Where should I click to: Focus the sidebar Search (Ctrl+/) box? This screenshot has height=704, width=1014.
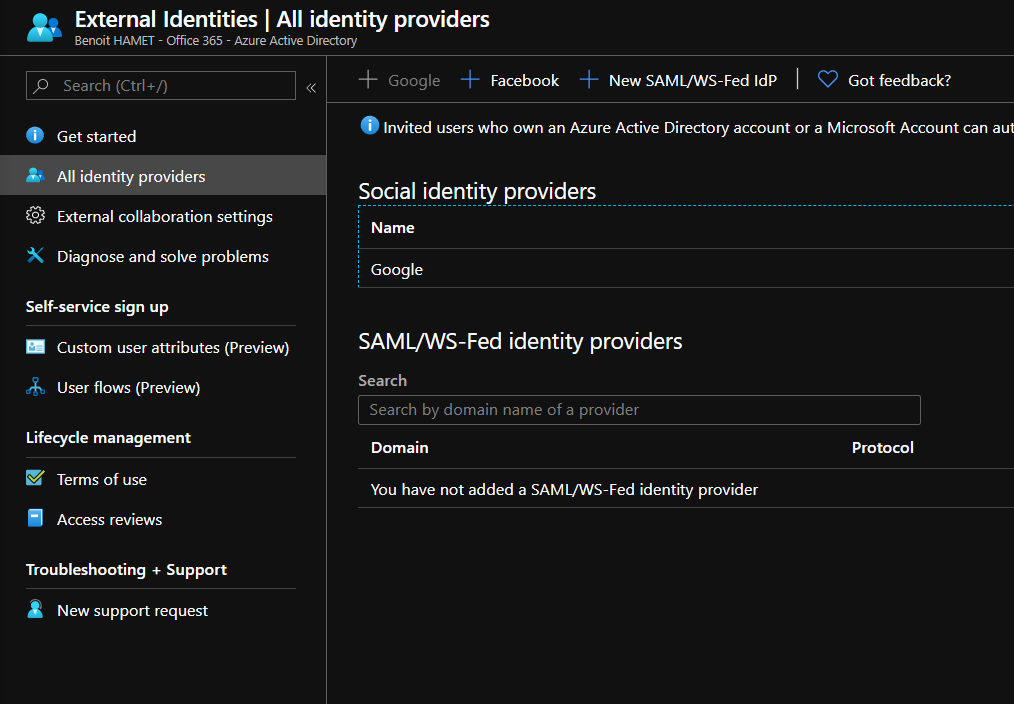tap(170, 86)
